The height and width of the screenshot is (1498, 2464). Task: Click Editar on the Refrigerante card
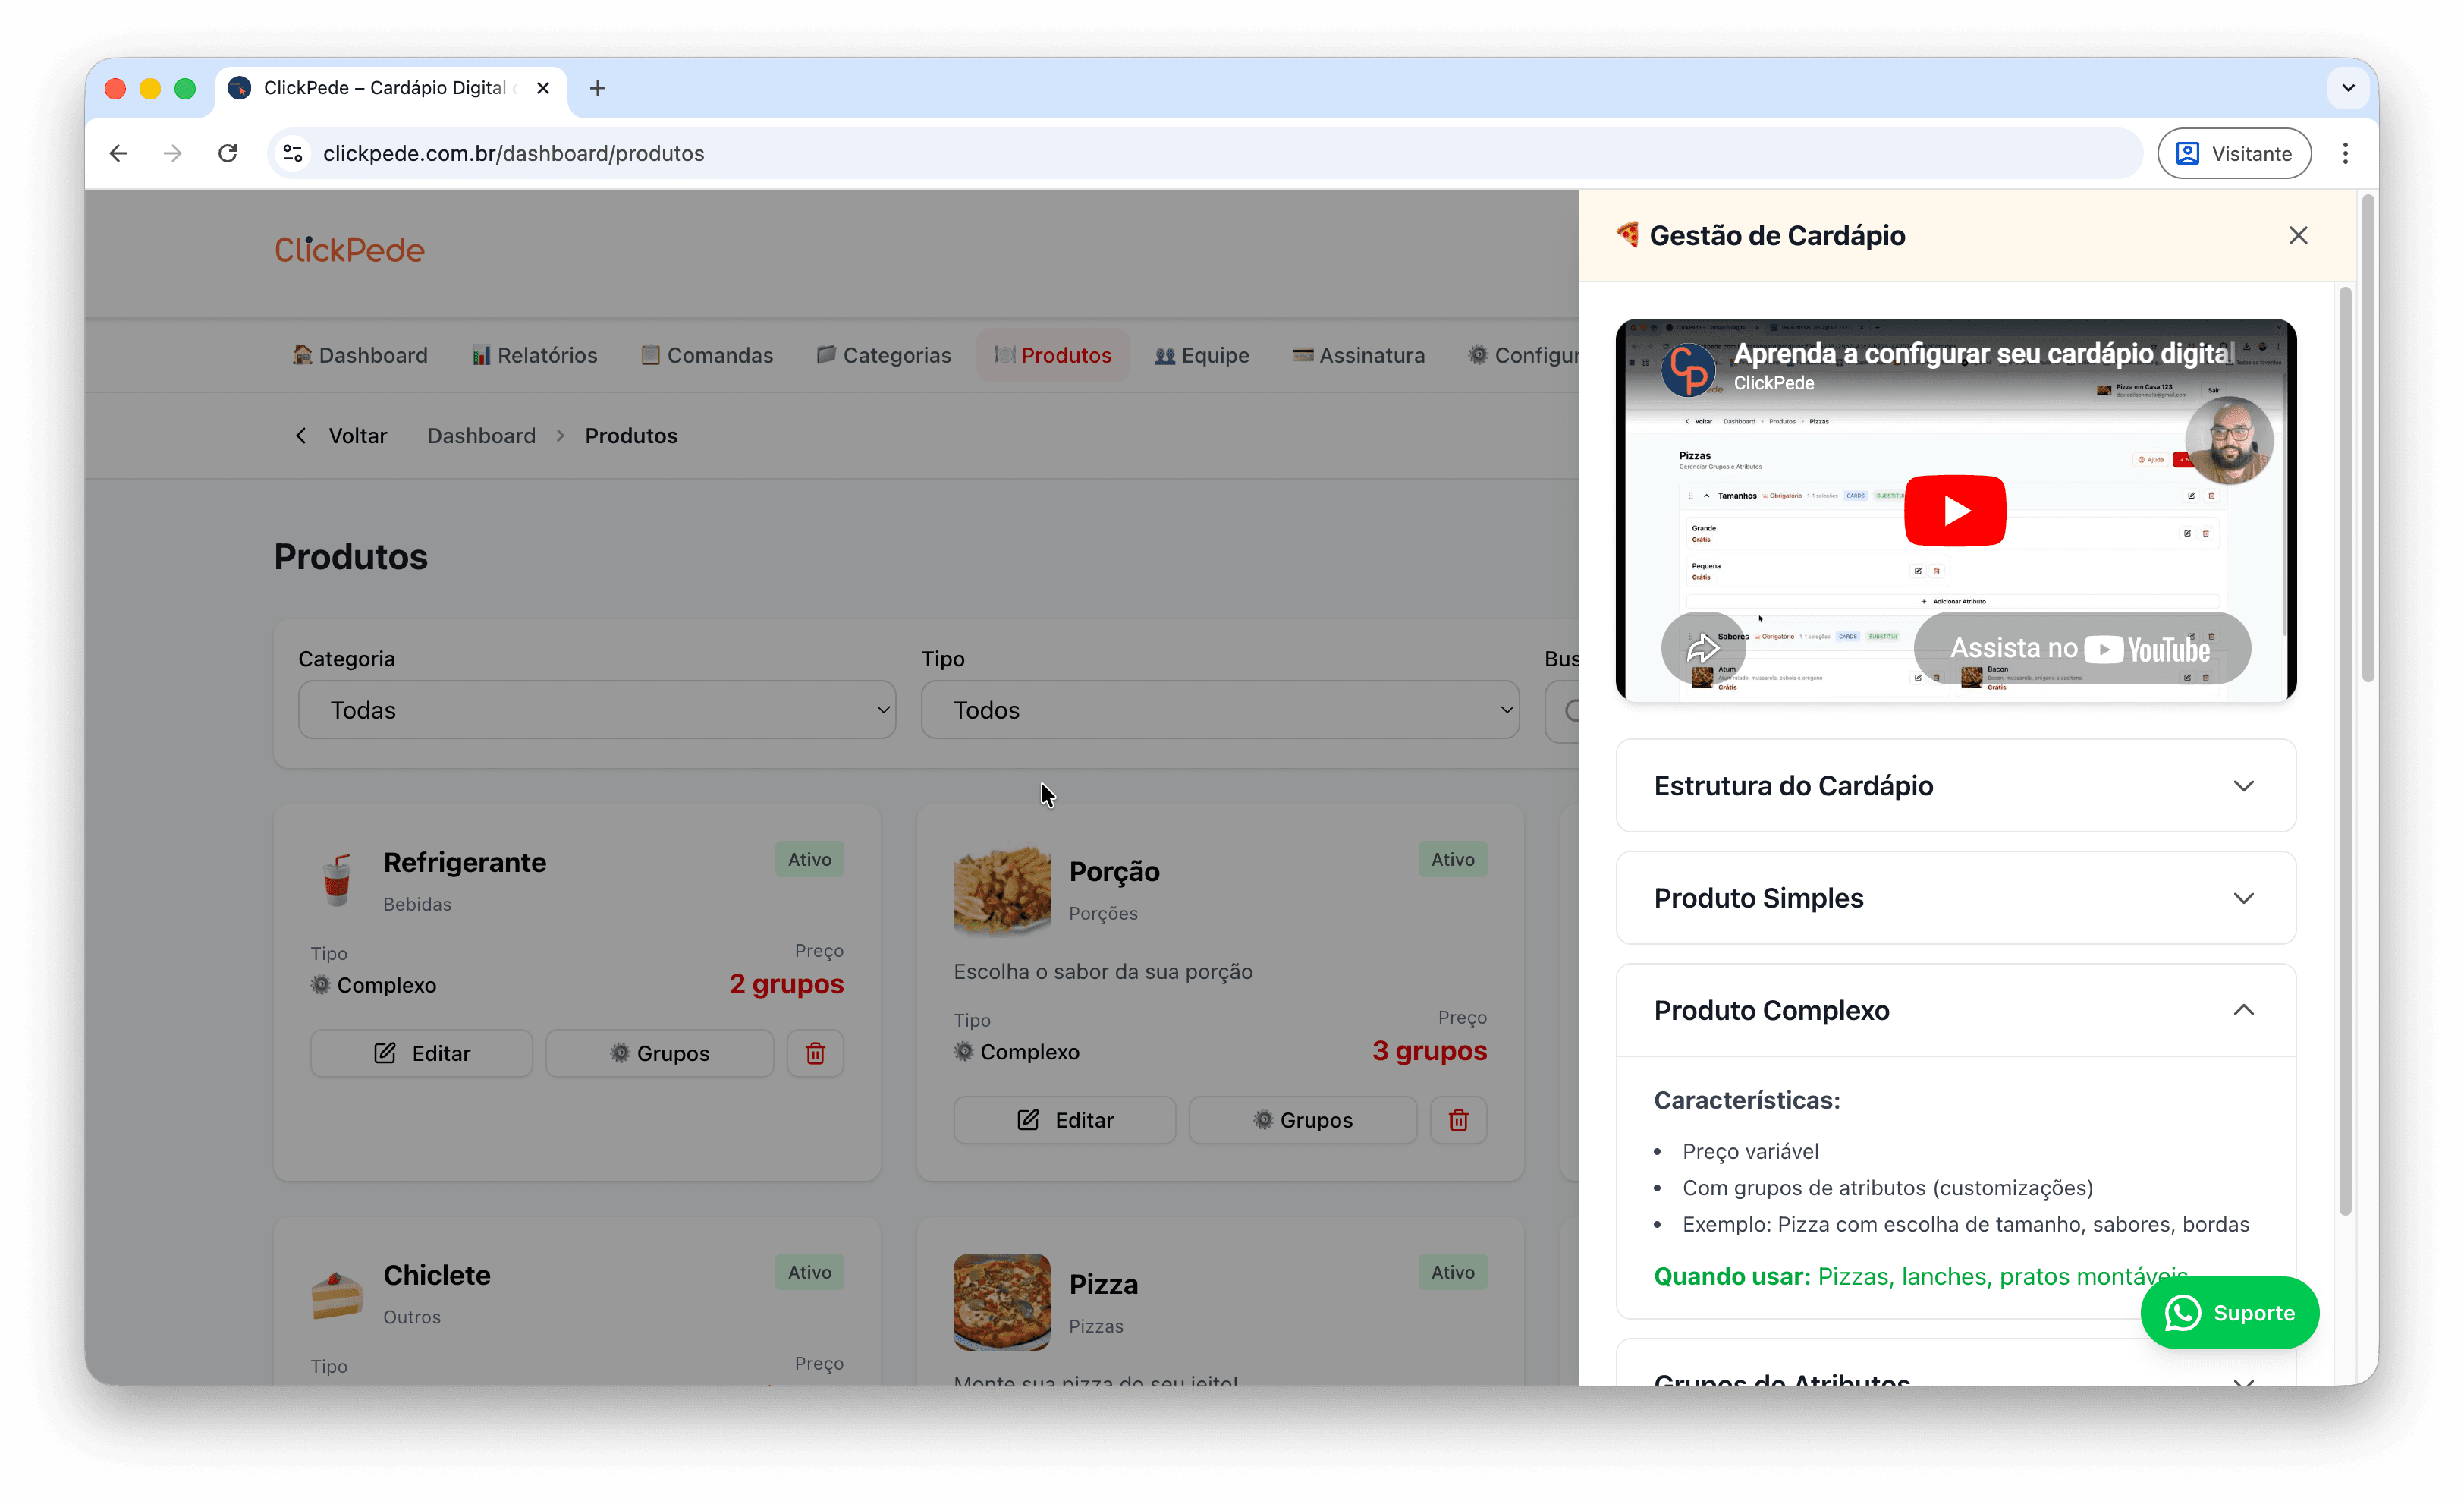pyautogui.click(x=421, y=1053)
